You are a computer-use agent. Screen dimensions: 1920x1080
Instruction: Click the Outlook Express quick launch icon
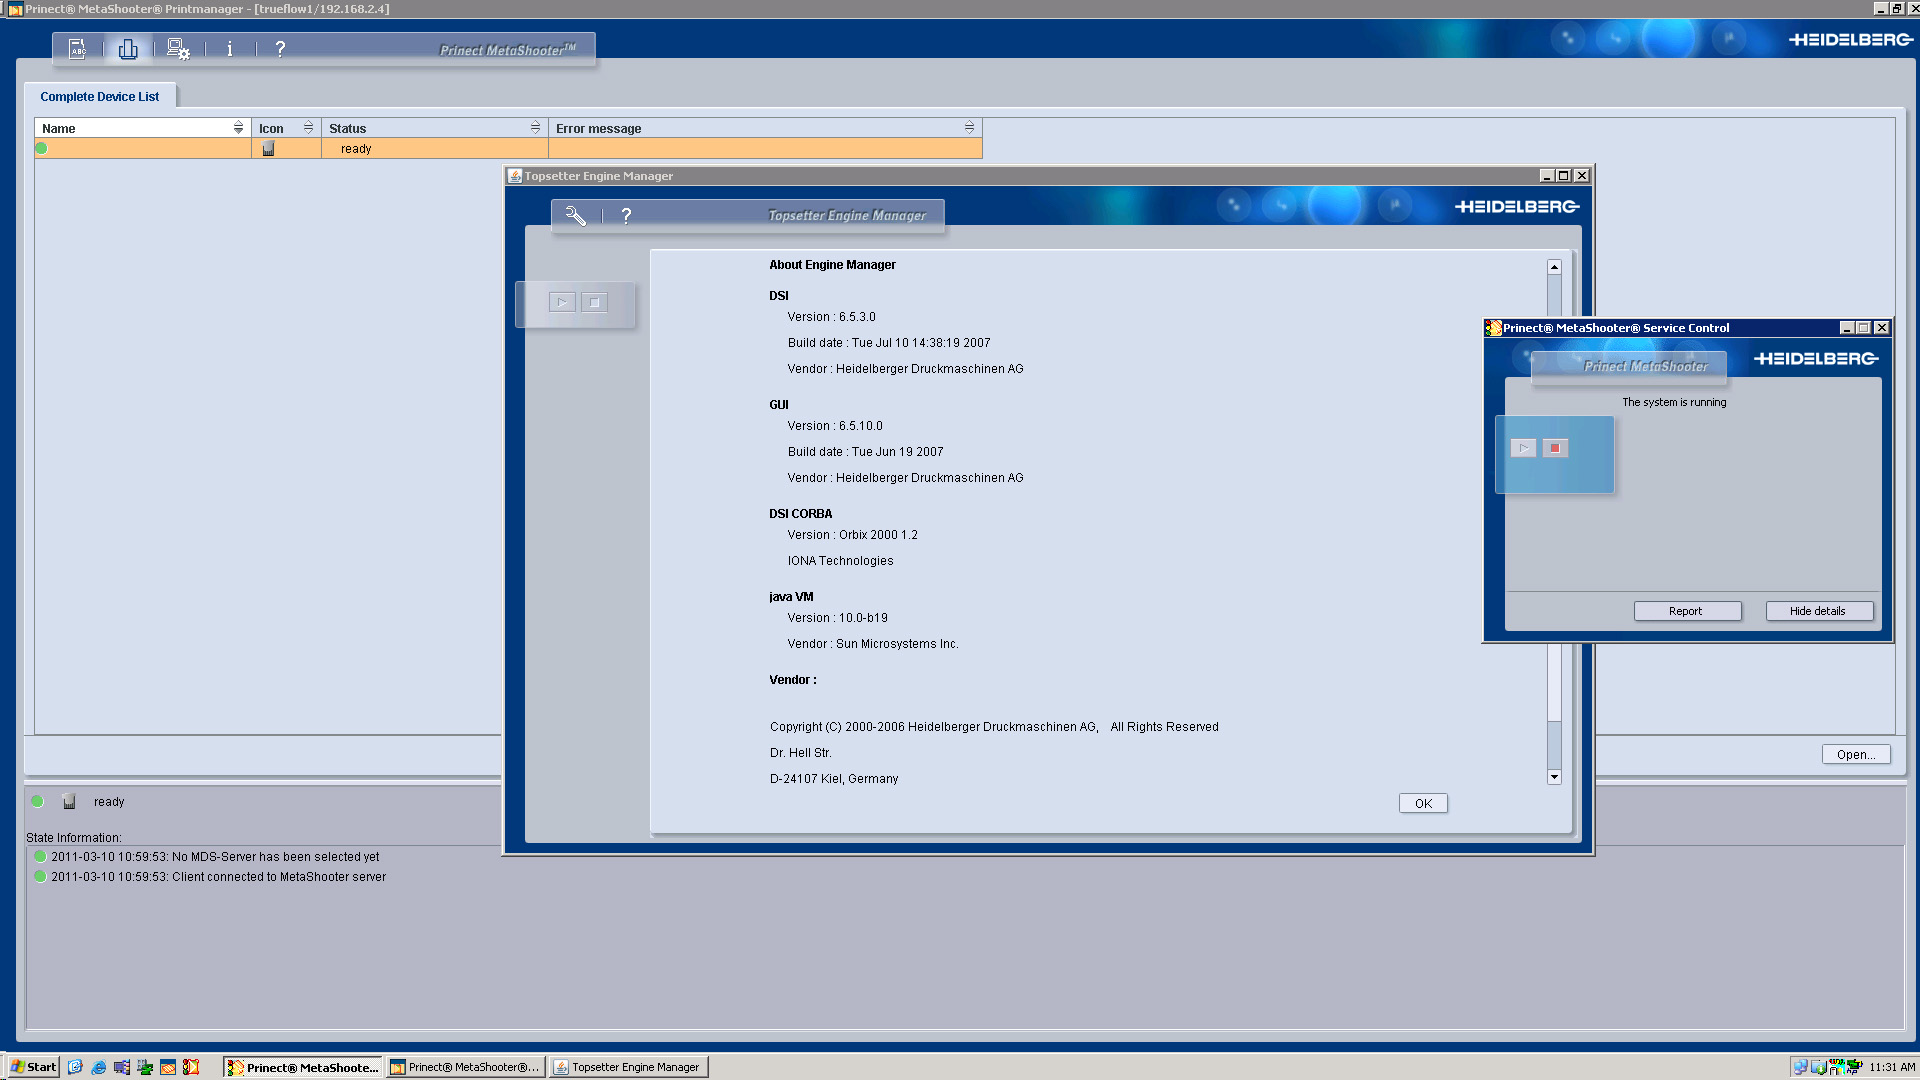click(75, 1067)
